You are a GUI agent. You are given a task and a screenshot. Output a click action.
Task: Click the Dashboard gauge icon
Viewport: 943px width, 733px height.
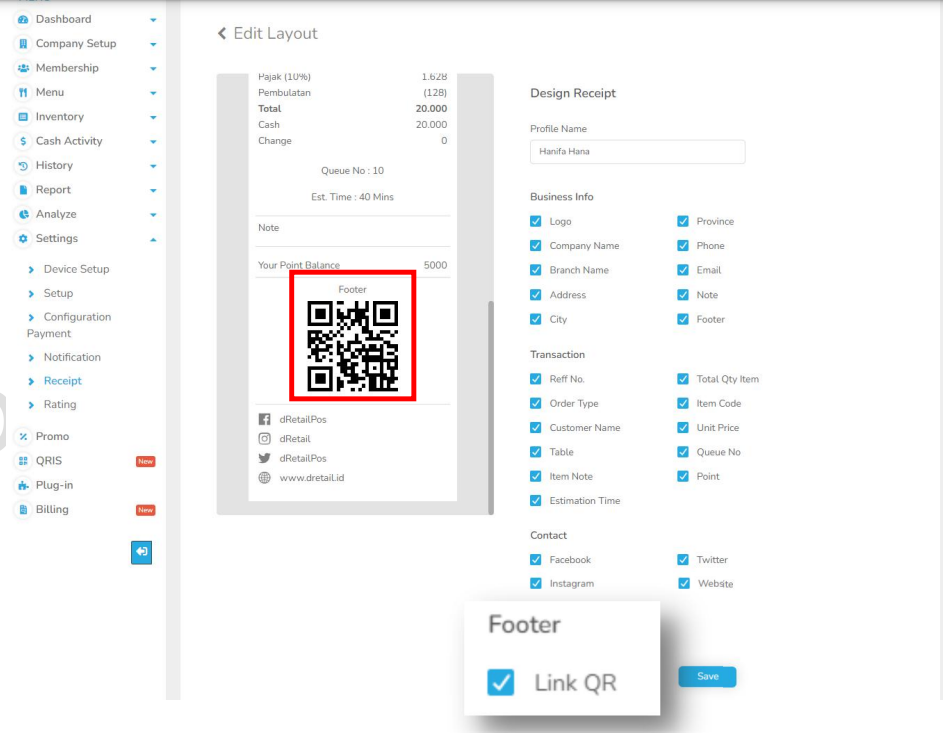coord(23,19)
